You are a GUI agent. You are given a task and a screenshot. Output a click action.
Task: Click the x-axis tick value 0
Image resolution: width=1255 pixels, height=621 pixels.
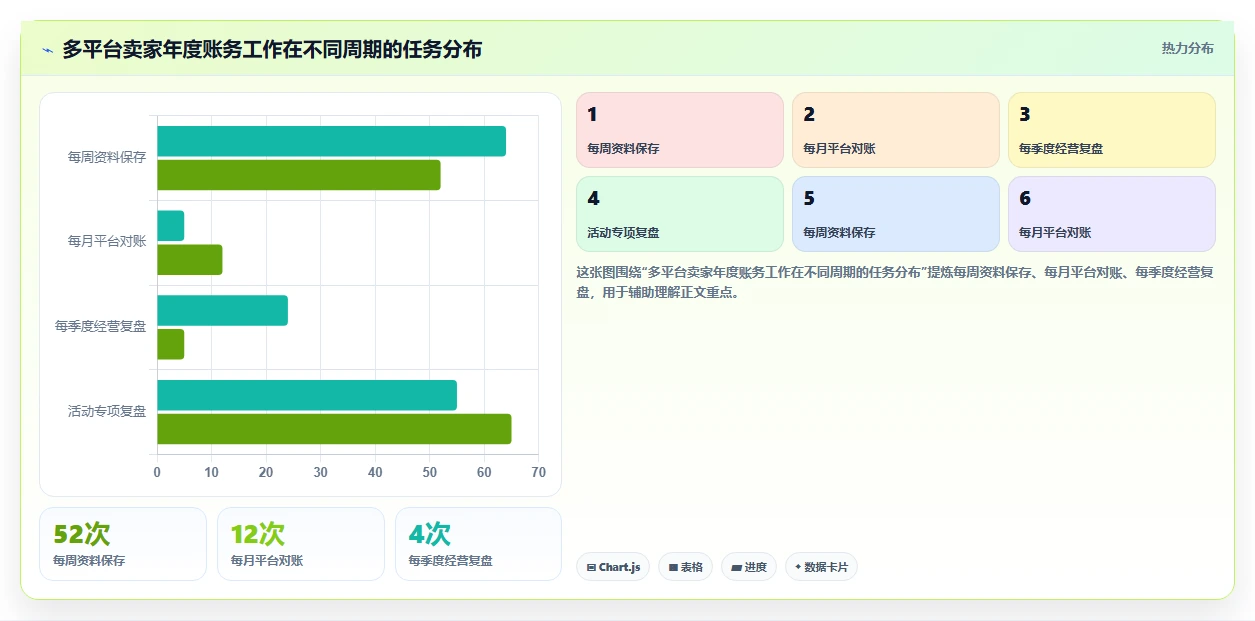tap(157, 472)
